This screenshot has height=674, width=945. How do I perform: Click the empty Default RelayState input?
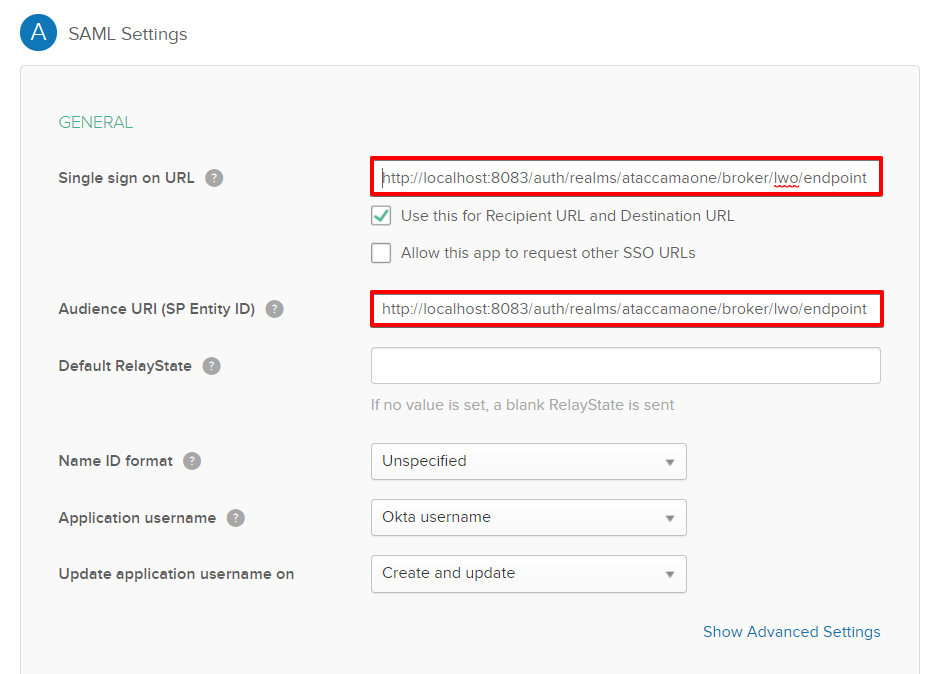tap(625, 366)
